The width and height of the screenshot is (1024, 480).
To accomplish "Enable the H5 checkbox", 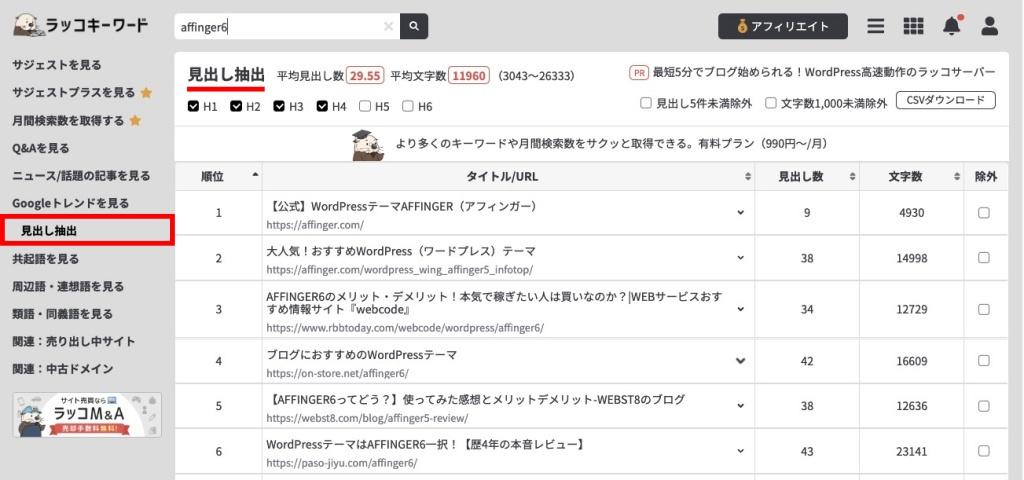I will tap(365, 106).
